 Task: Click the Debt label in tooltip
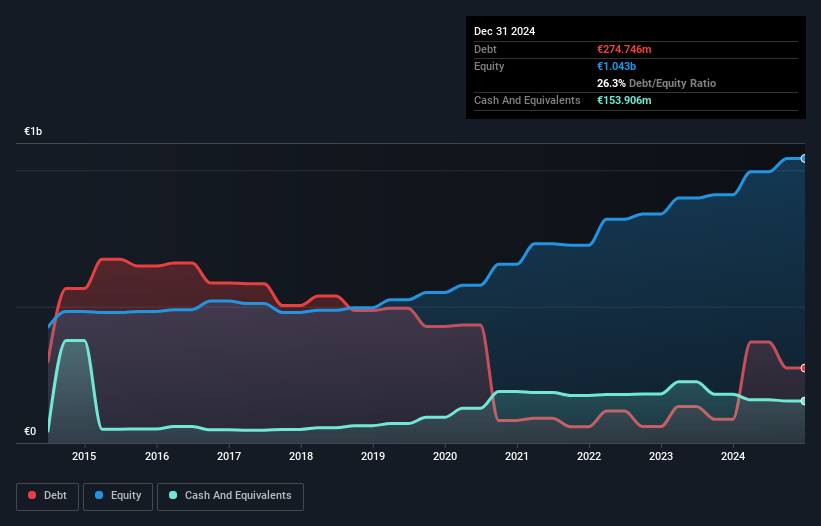pos(485,49)
